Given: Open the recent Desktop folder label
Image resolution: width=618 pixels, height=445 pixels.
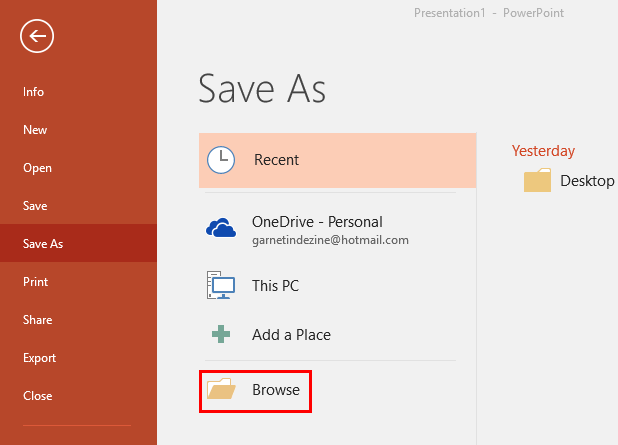Looking at the screenshot, I should pos(587,181).
